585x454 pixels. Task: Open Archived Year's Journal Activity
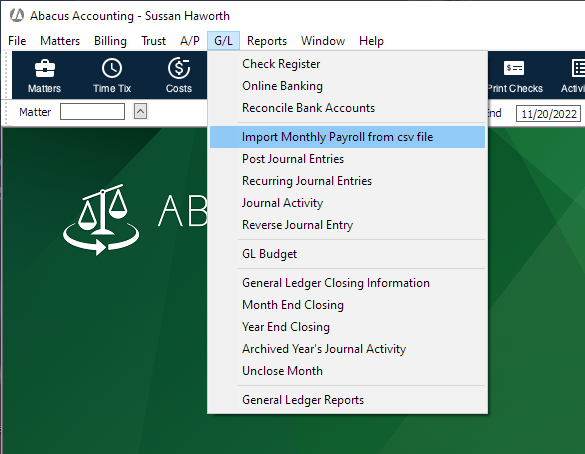347,349
